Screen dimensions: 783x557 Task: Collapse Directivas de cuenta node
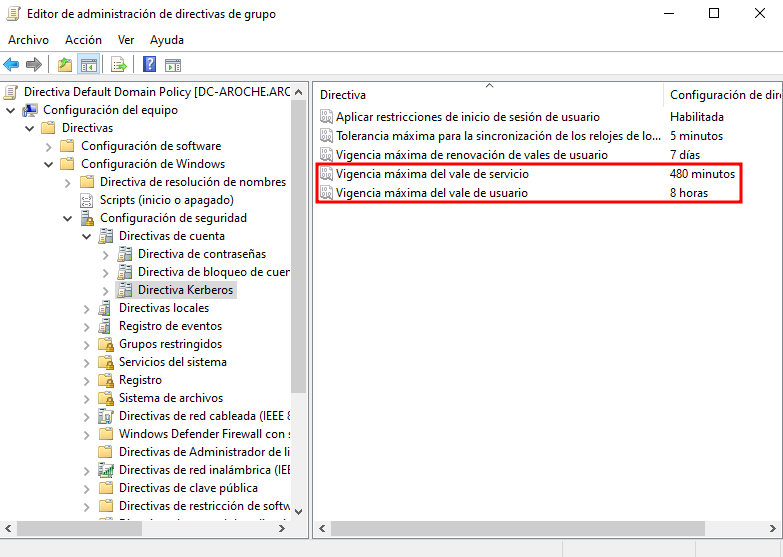(x=86, y=236)
